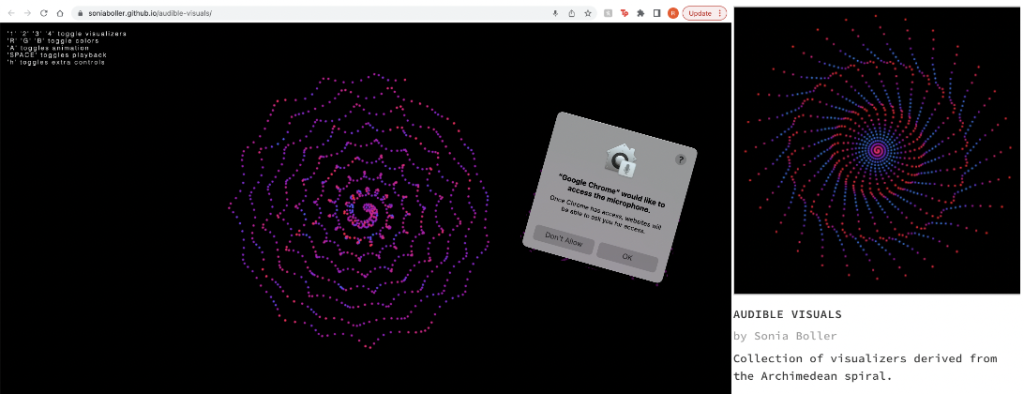Share this page via share icon
The height and width of the screenshot is (394, 1024).
(x=572, y=13)
